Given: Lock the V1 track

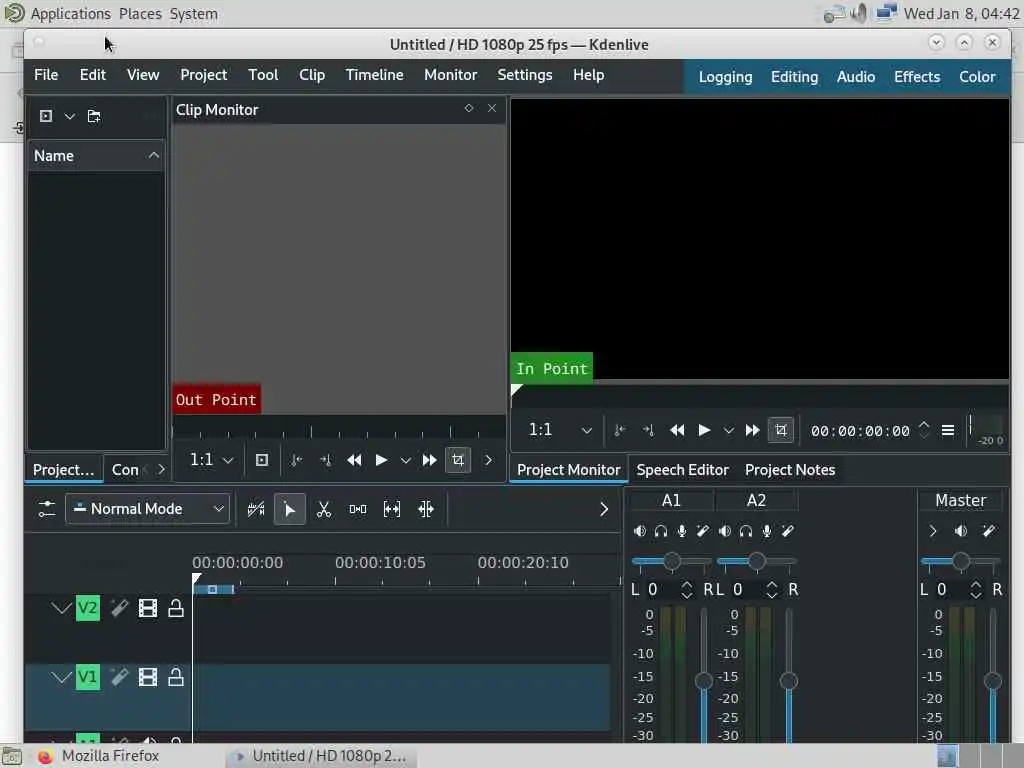Looking at the screenshot, I should [x=176, y=677].
